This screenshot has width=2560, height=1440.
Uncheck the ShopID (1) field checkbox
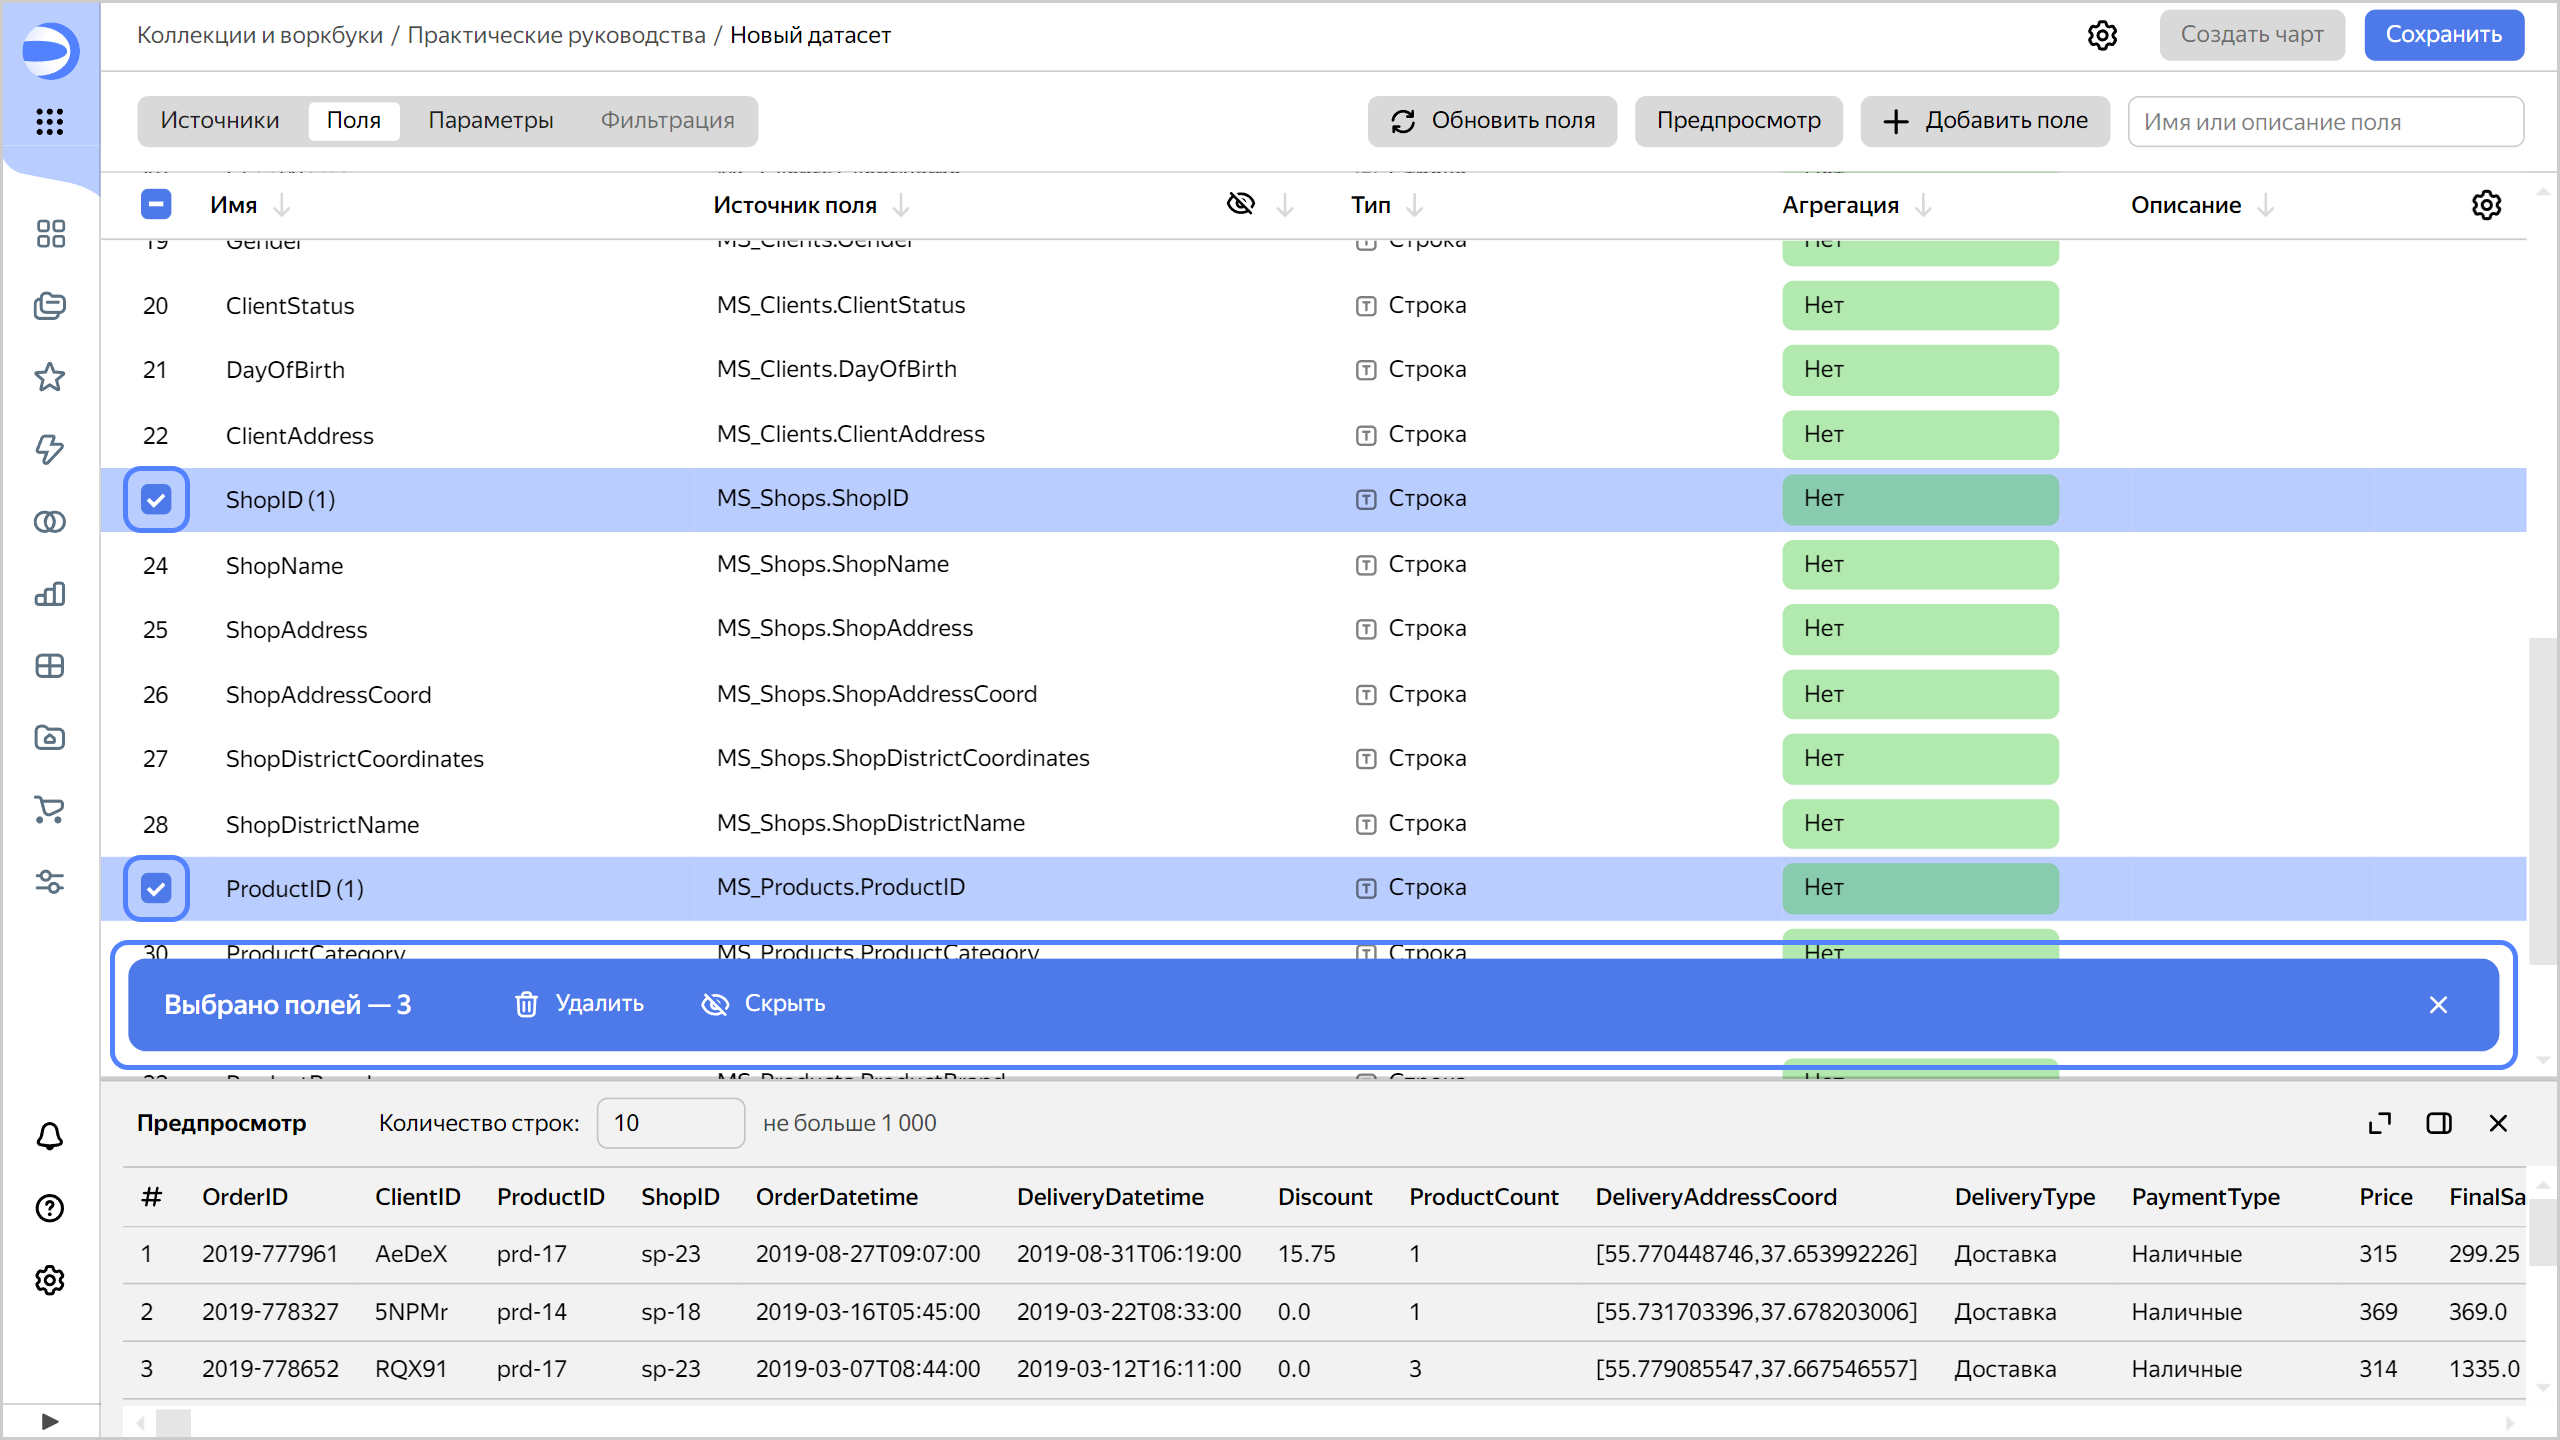point(156,499)
